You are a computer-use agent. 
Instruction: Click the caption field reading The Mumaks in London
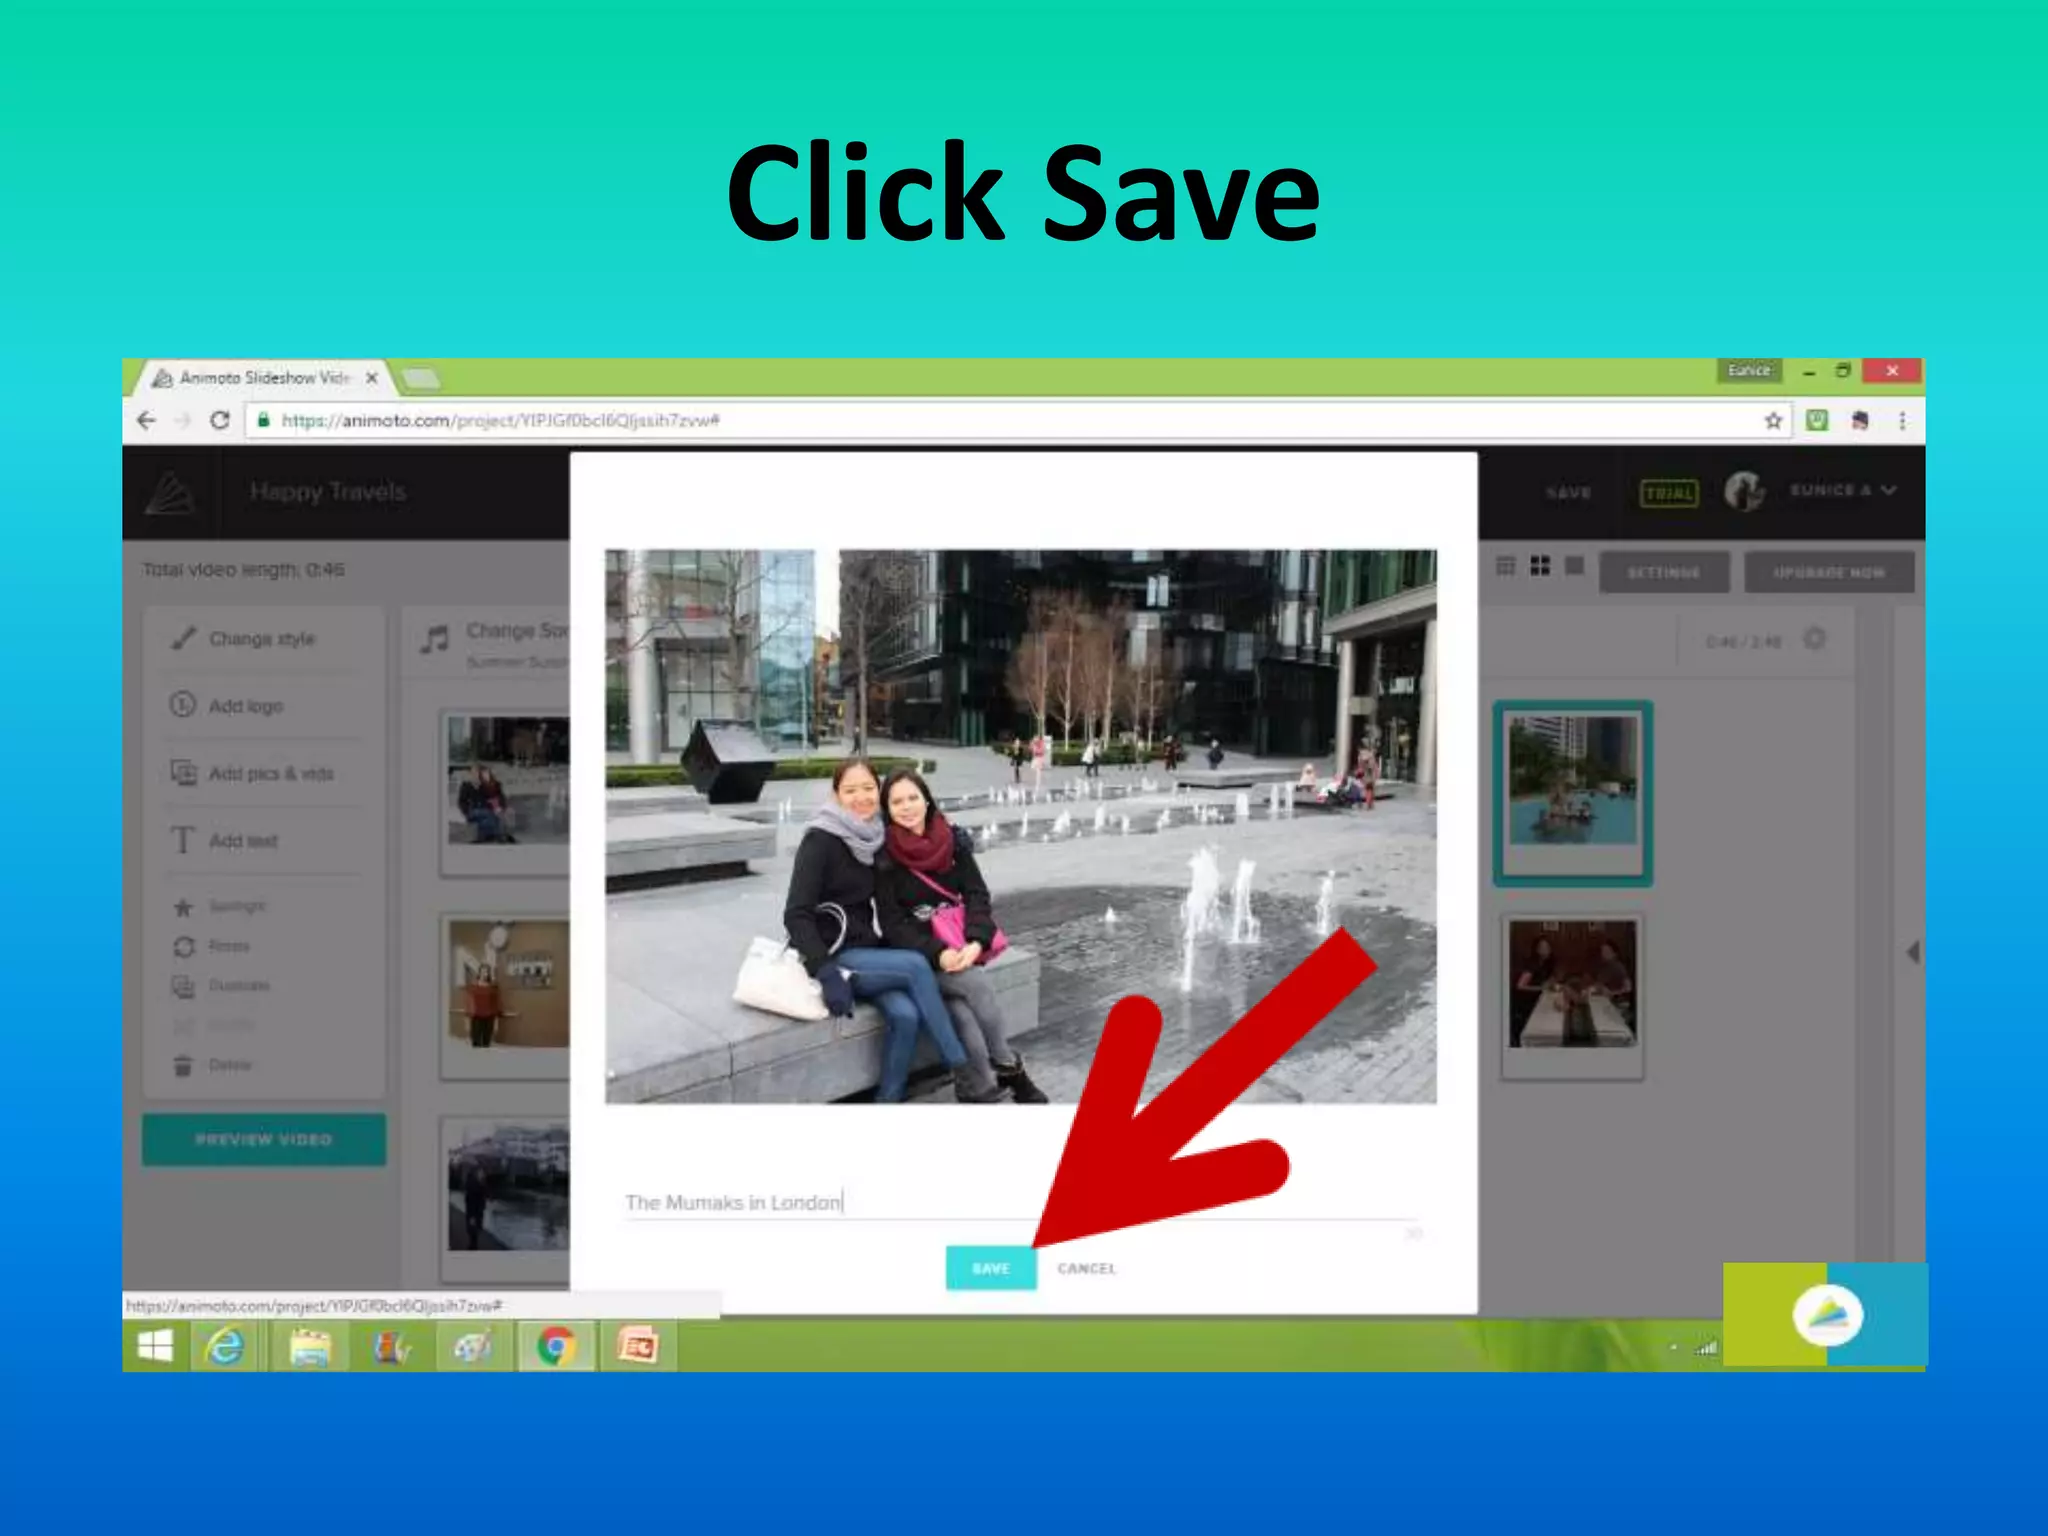click(x=1020, y=1202)
